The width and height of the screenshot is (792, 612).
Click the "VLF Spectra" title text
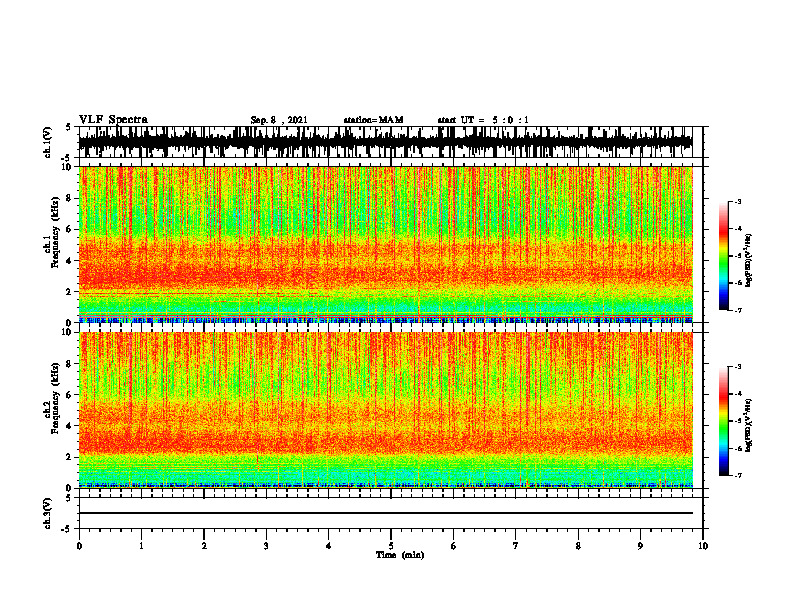click(x=113, y=120)
